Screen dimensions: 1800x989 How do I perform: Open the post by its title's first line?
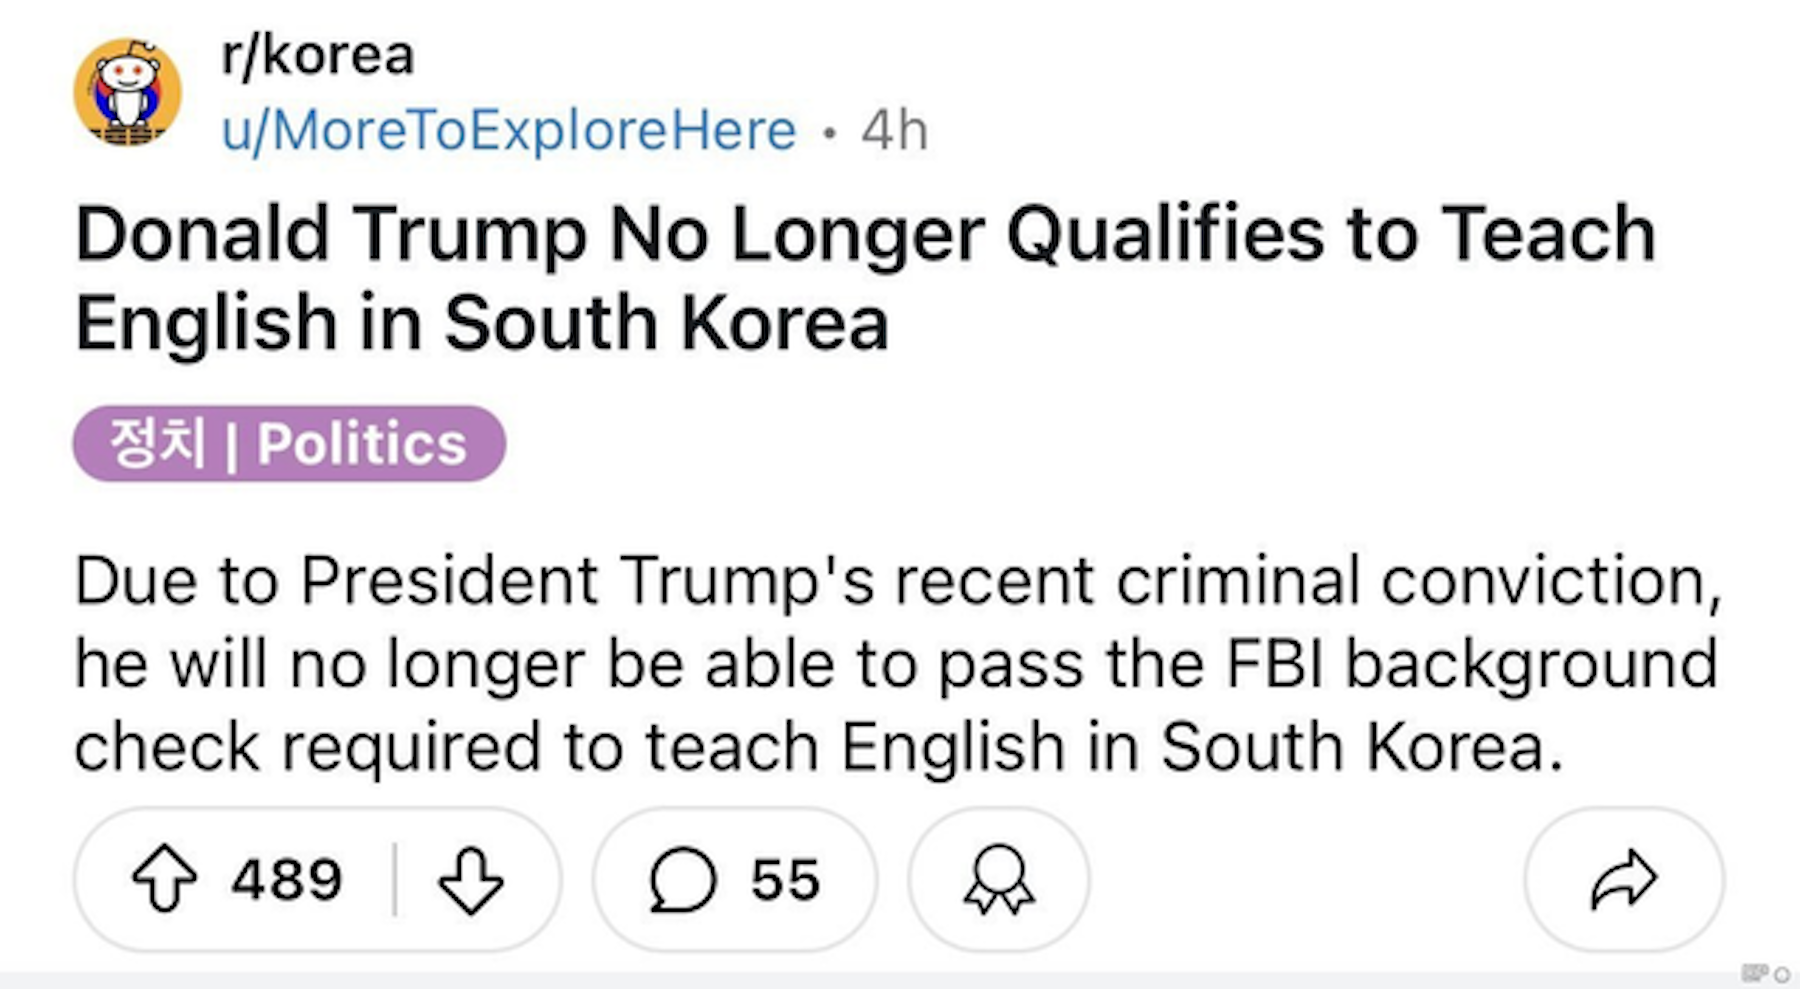point(865,235)
